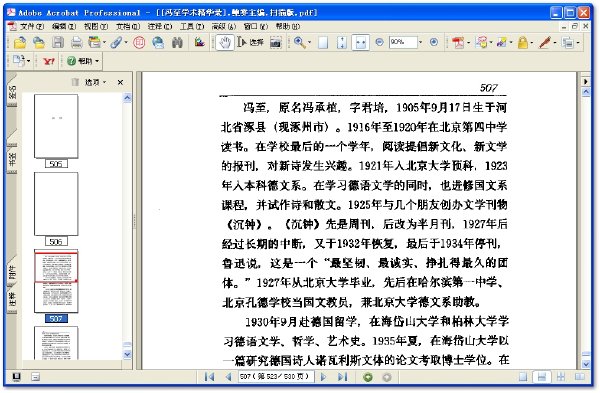This screenshot has height=393, width=600.
Task: Open the Advanced (高级) menu
Action: (224, 26)
